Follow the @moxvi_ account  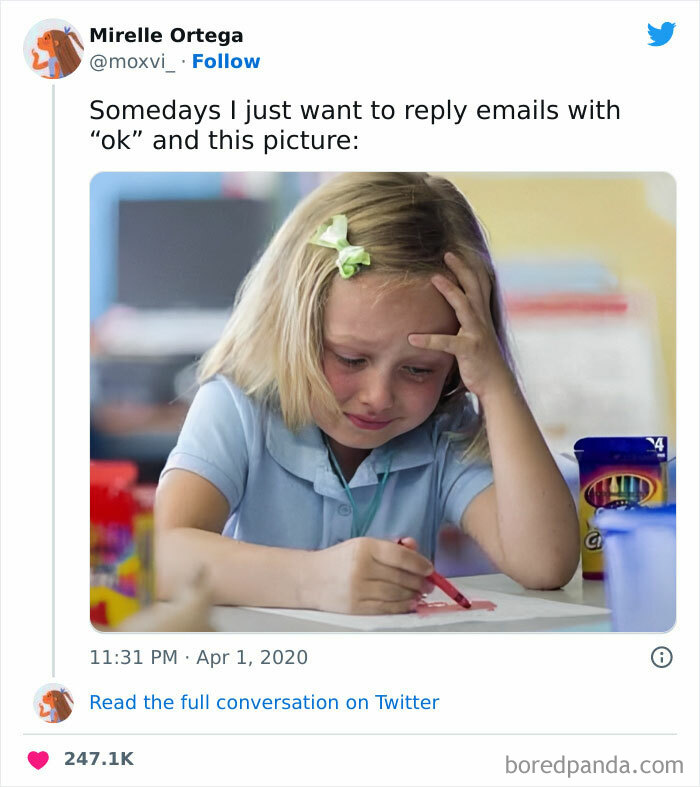226,61
